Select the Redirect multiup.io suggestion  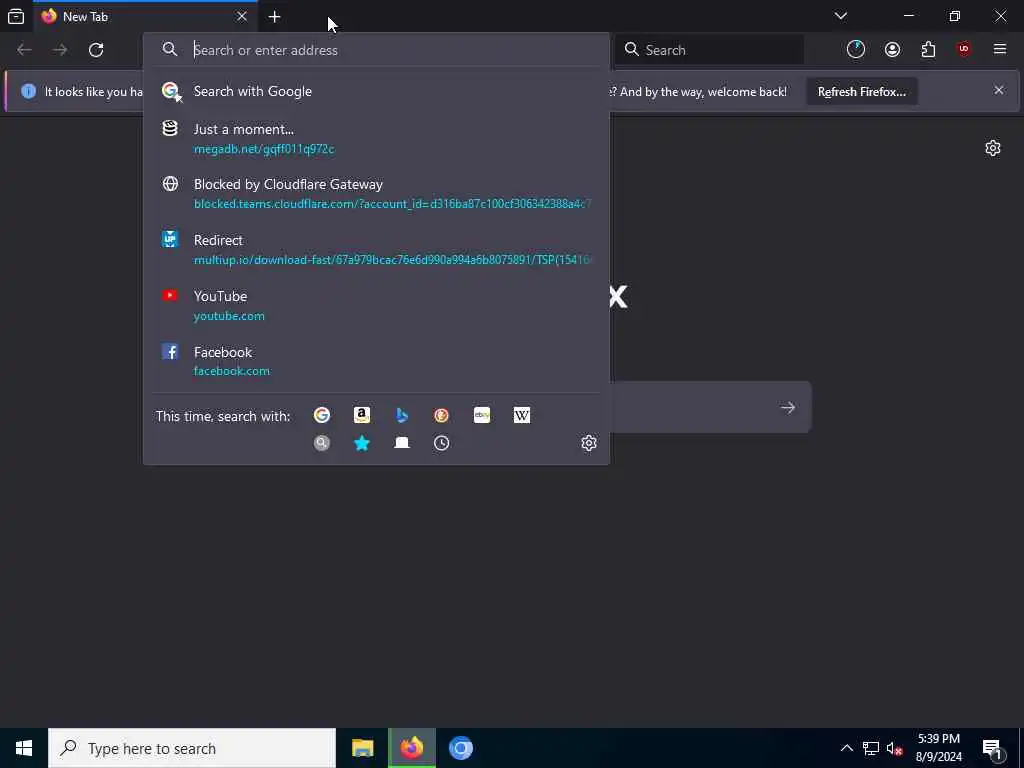point(376,249)
